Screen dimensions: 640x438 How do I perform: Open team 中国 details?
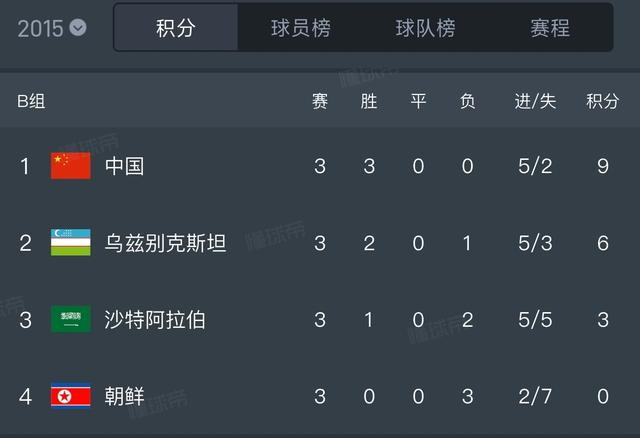(125, 166)
